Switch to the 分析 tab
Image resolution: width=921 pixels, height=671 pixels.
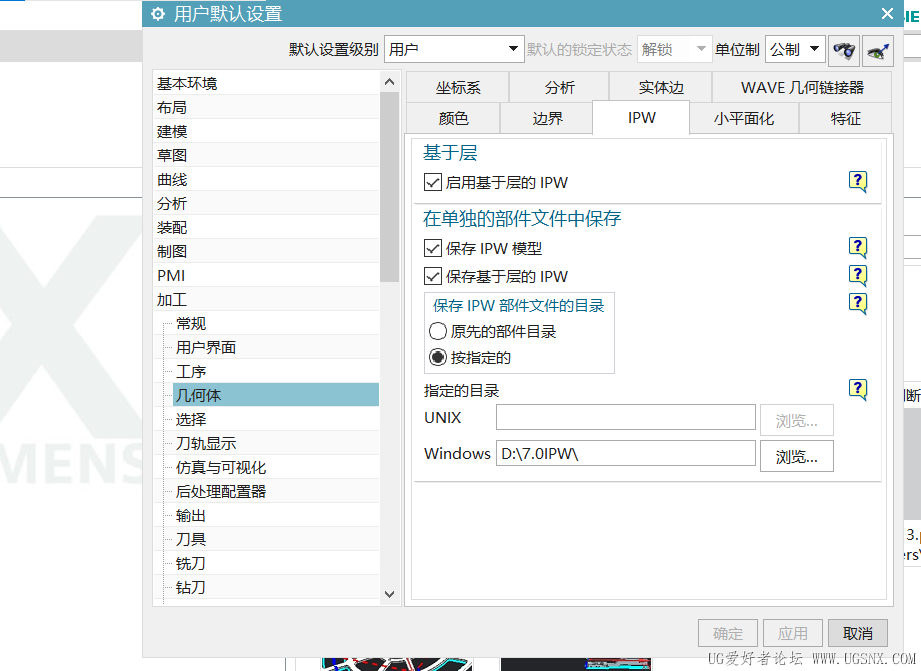pos(559,88)
